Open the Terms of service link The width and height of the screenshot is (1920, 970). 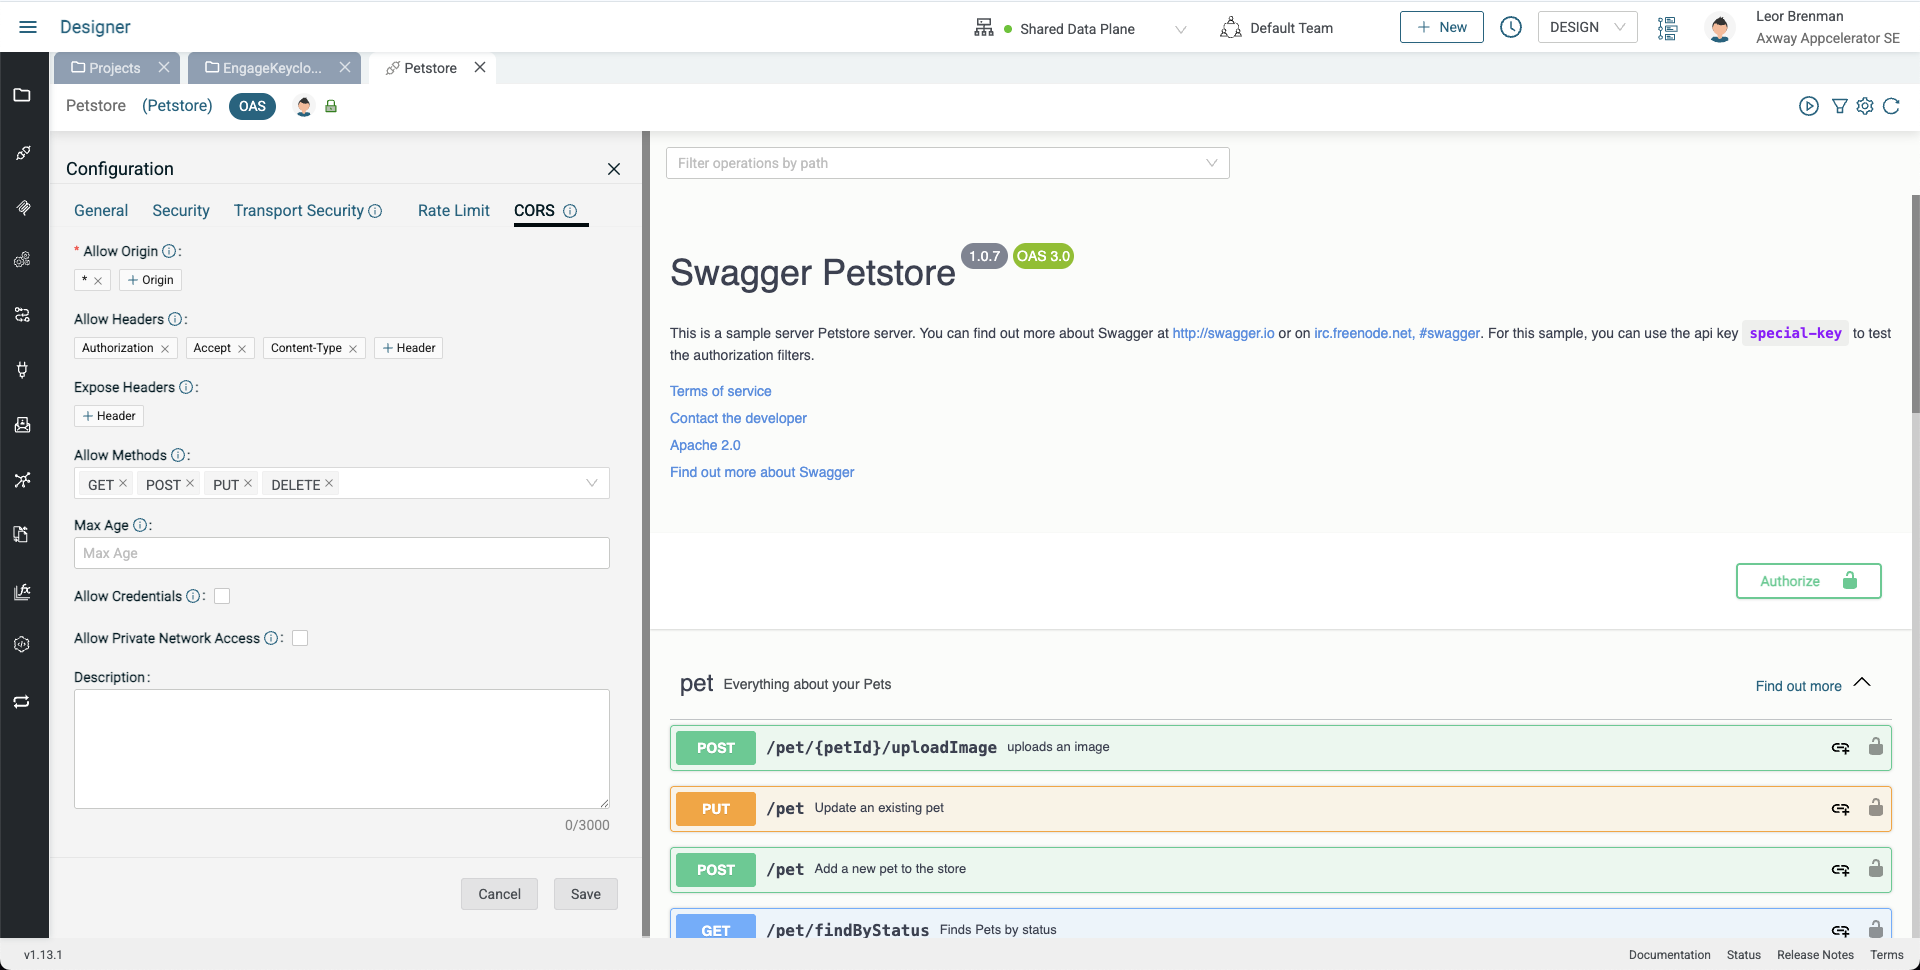pyautogui.click(x=720, y=391)
